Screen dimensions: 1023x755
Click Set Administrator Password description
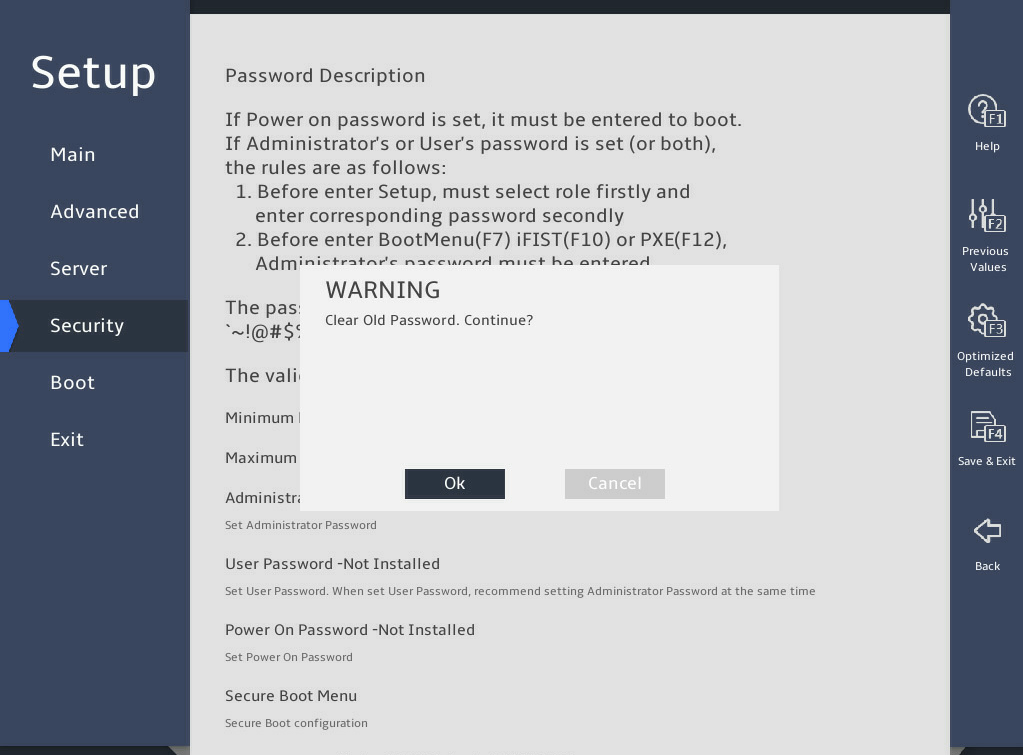pyautogui.click(x=301, y=525)
